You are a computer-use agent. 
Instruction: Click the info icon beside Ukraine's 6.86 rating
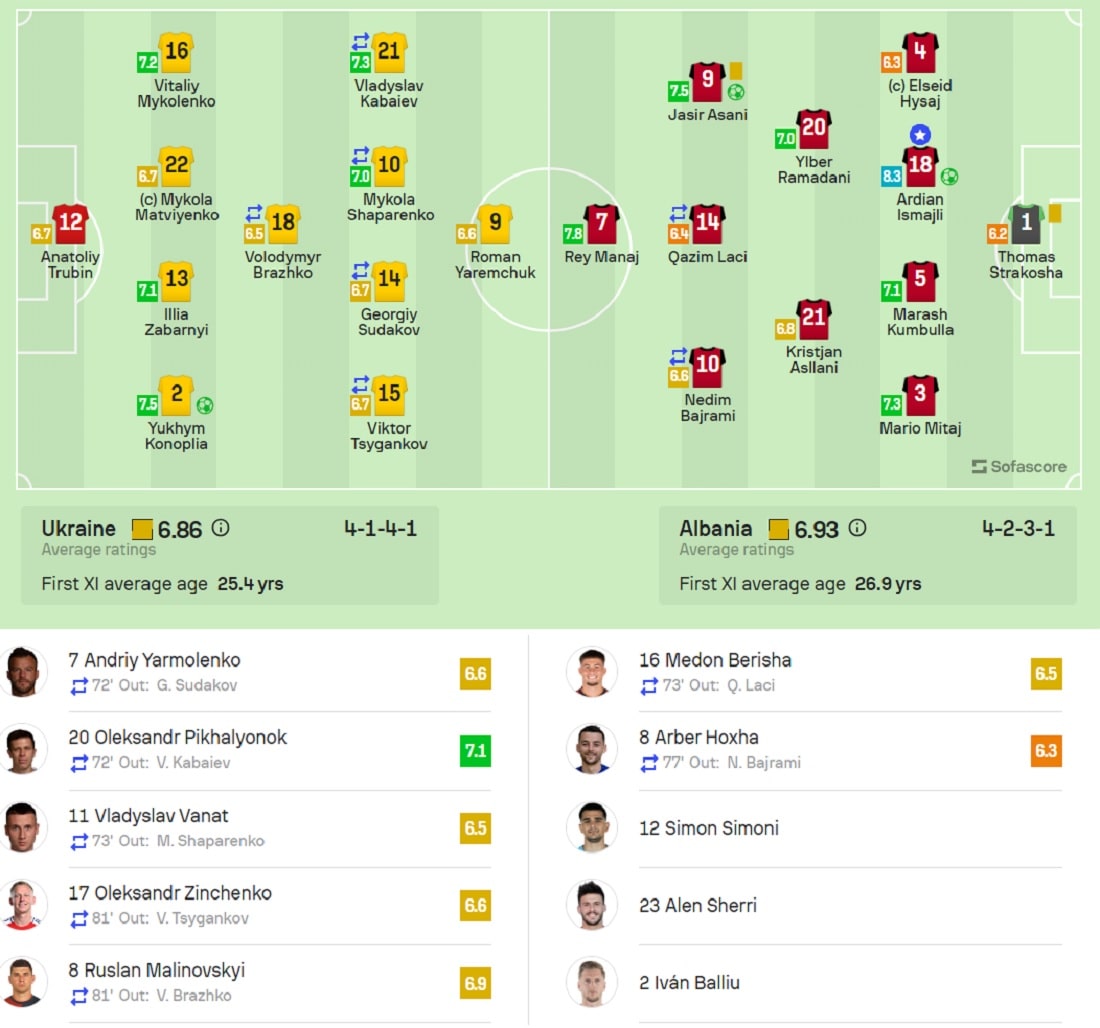(220, 528)
